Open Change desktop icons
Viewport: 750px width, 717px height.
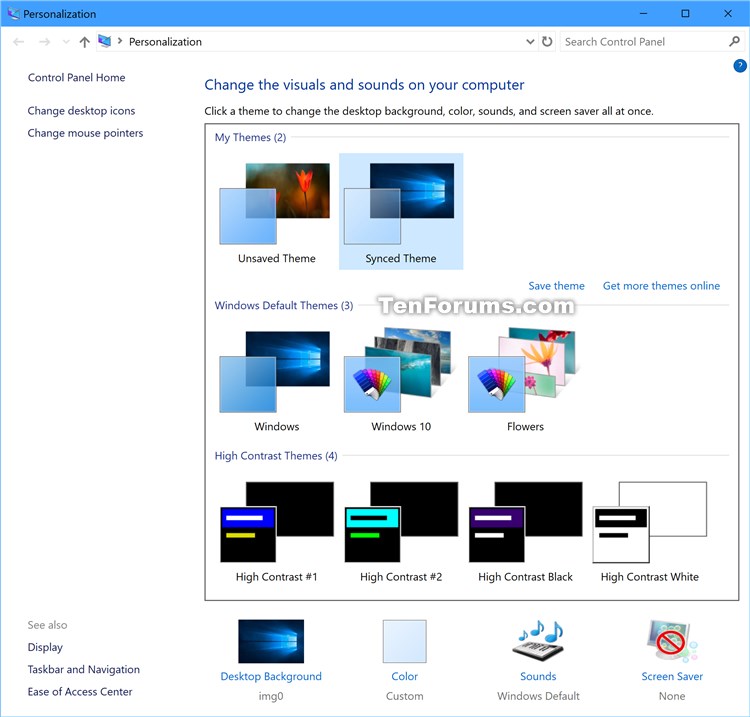click(x=81, y=110)
